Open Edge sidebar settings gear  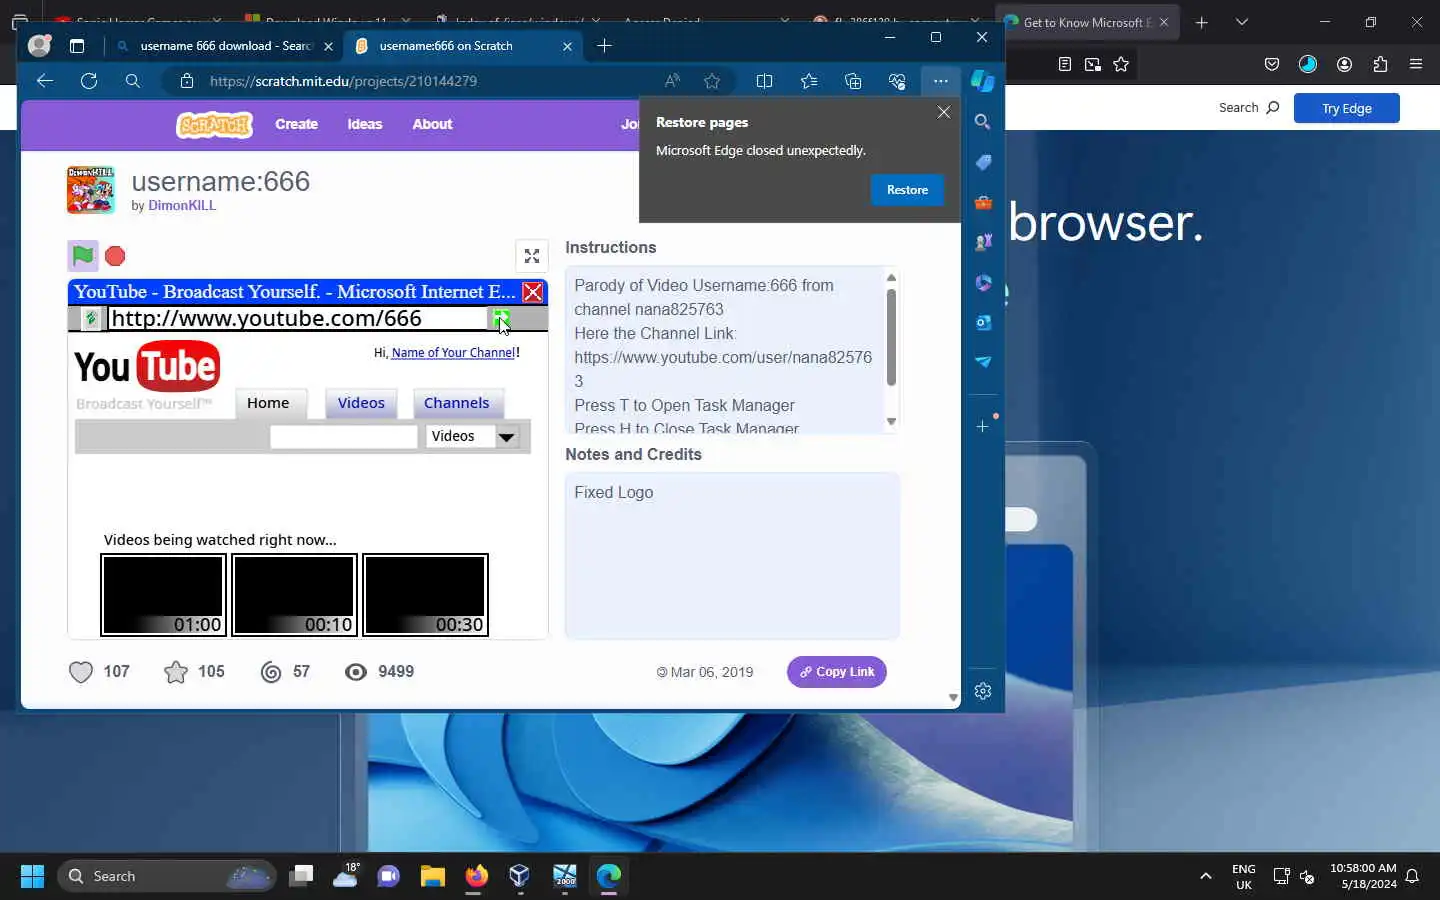tap(983, 691)
